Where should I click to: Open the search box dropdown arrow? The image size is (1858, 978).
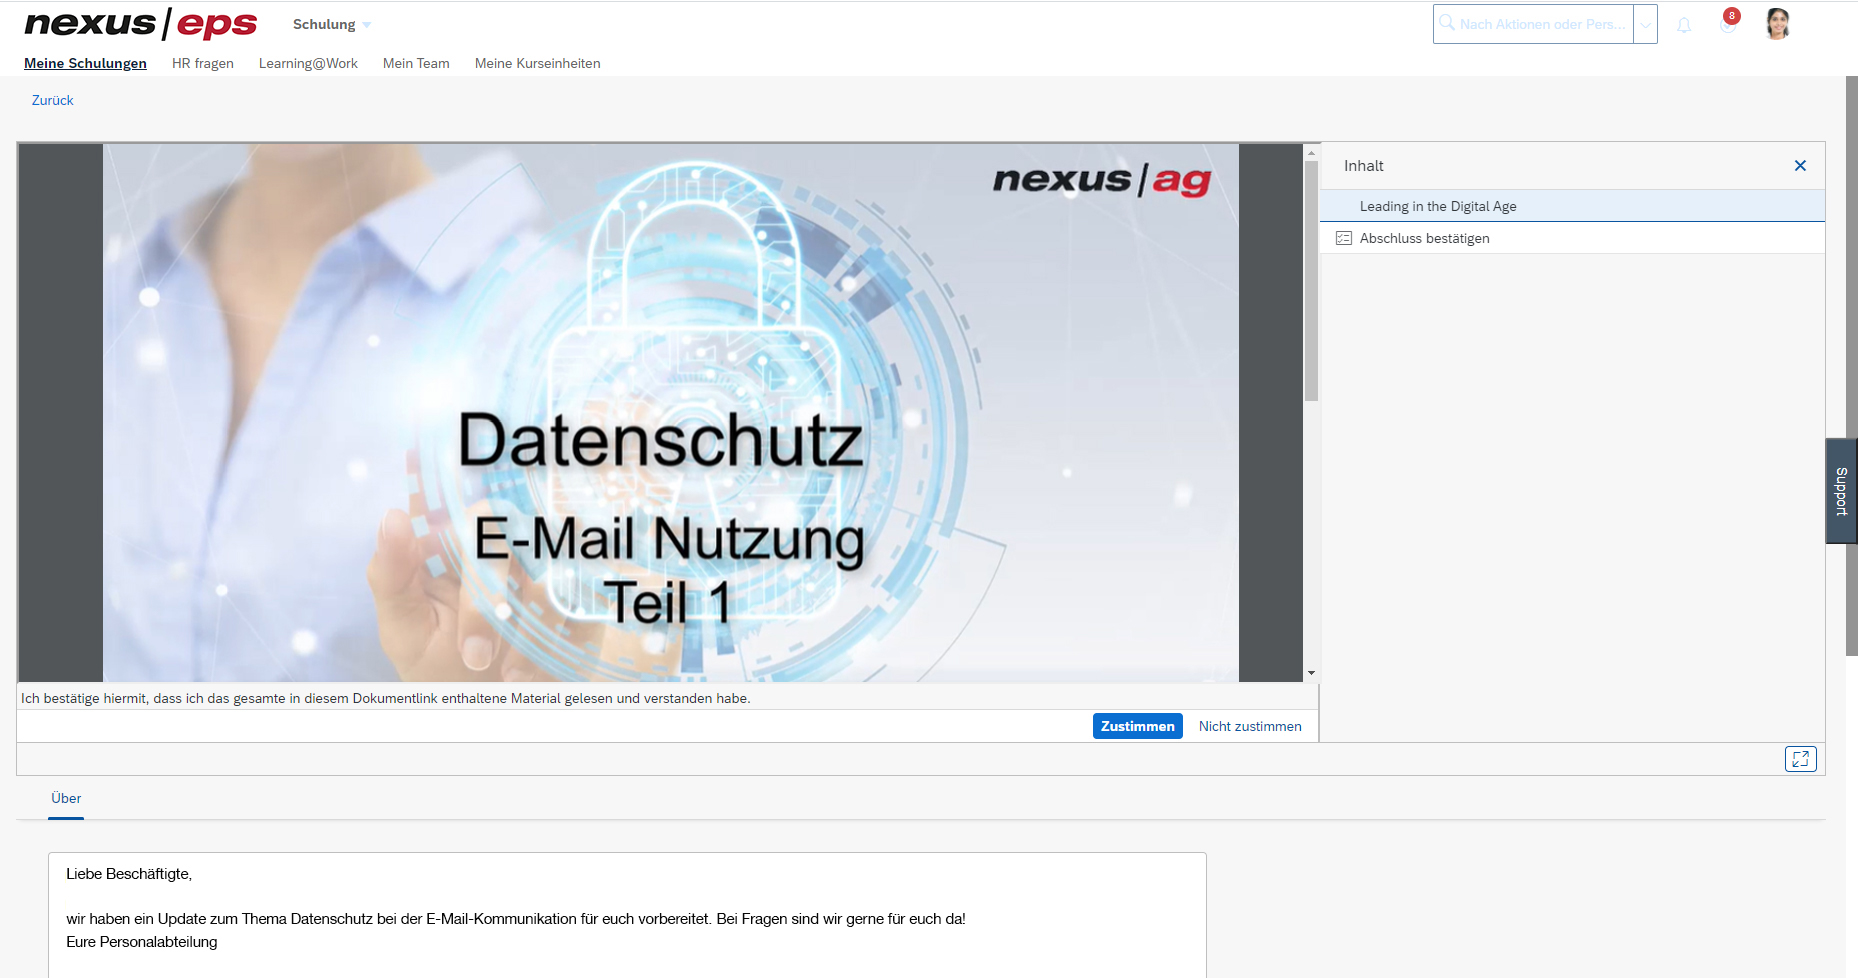click(1645, 25)
